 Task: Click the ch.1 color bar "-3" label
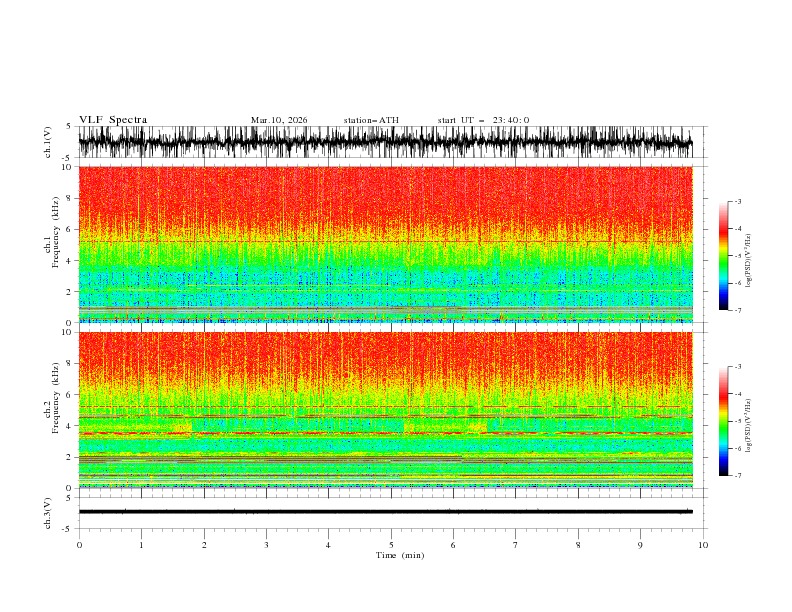[738, 201]
